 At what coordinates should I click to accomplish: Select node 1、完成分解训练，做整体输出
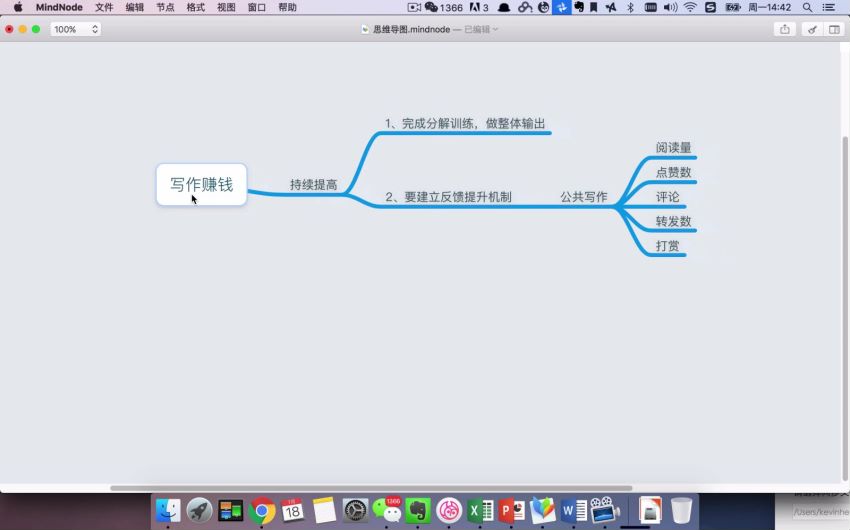(x=465, y=124)
